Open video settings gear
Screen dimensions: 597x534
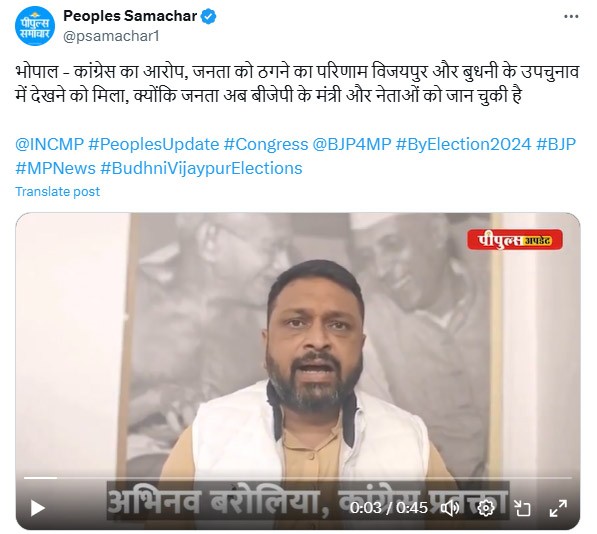[486, 508]
